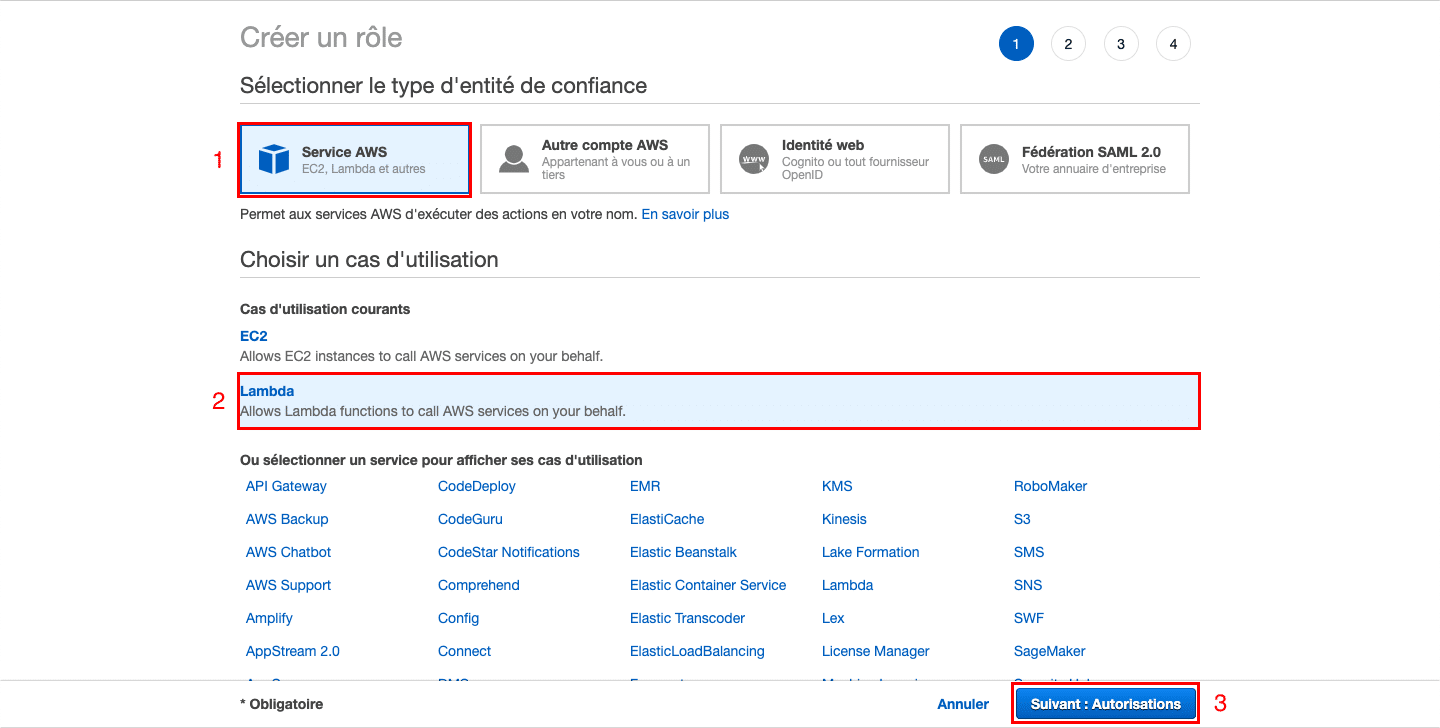
Task: Select ElastiCache service
Action: tap(667, 519)
